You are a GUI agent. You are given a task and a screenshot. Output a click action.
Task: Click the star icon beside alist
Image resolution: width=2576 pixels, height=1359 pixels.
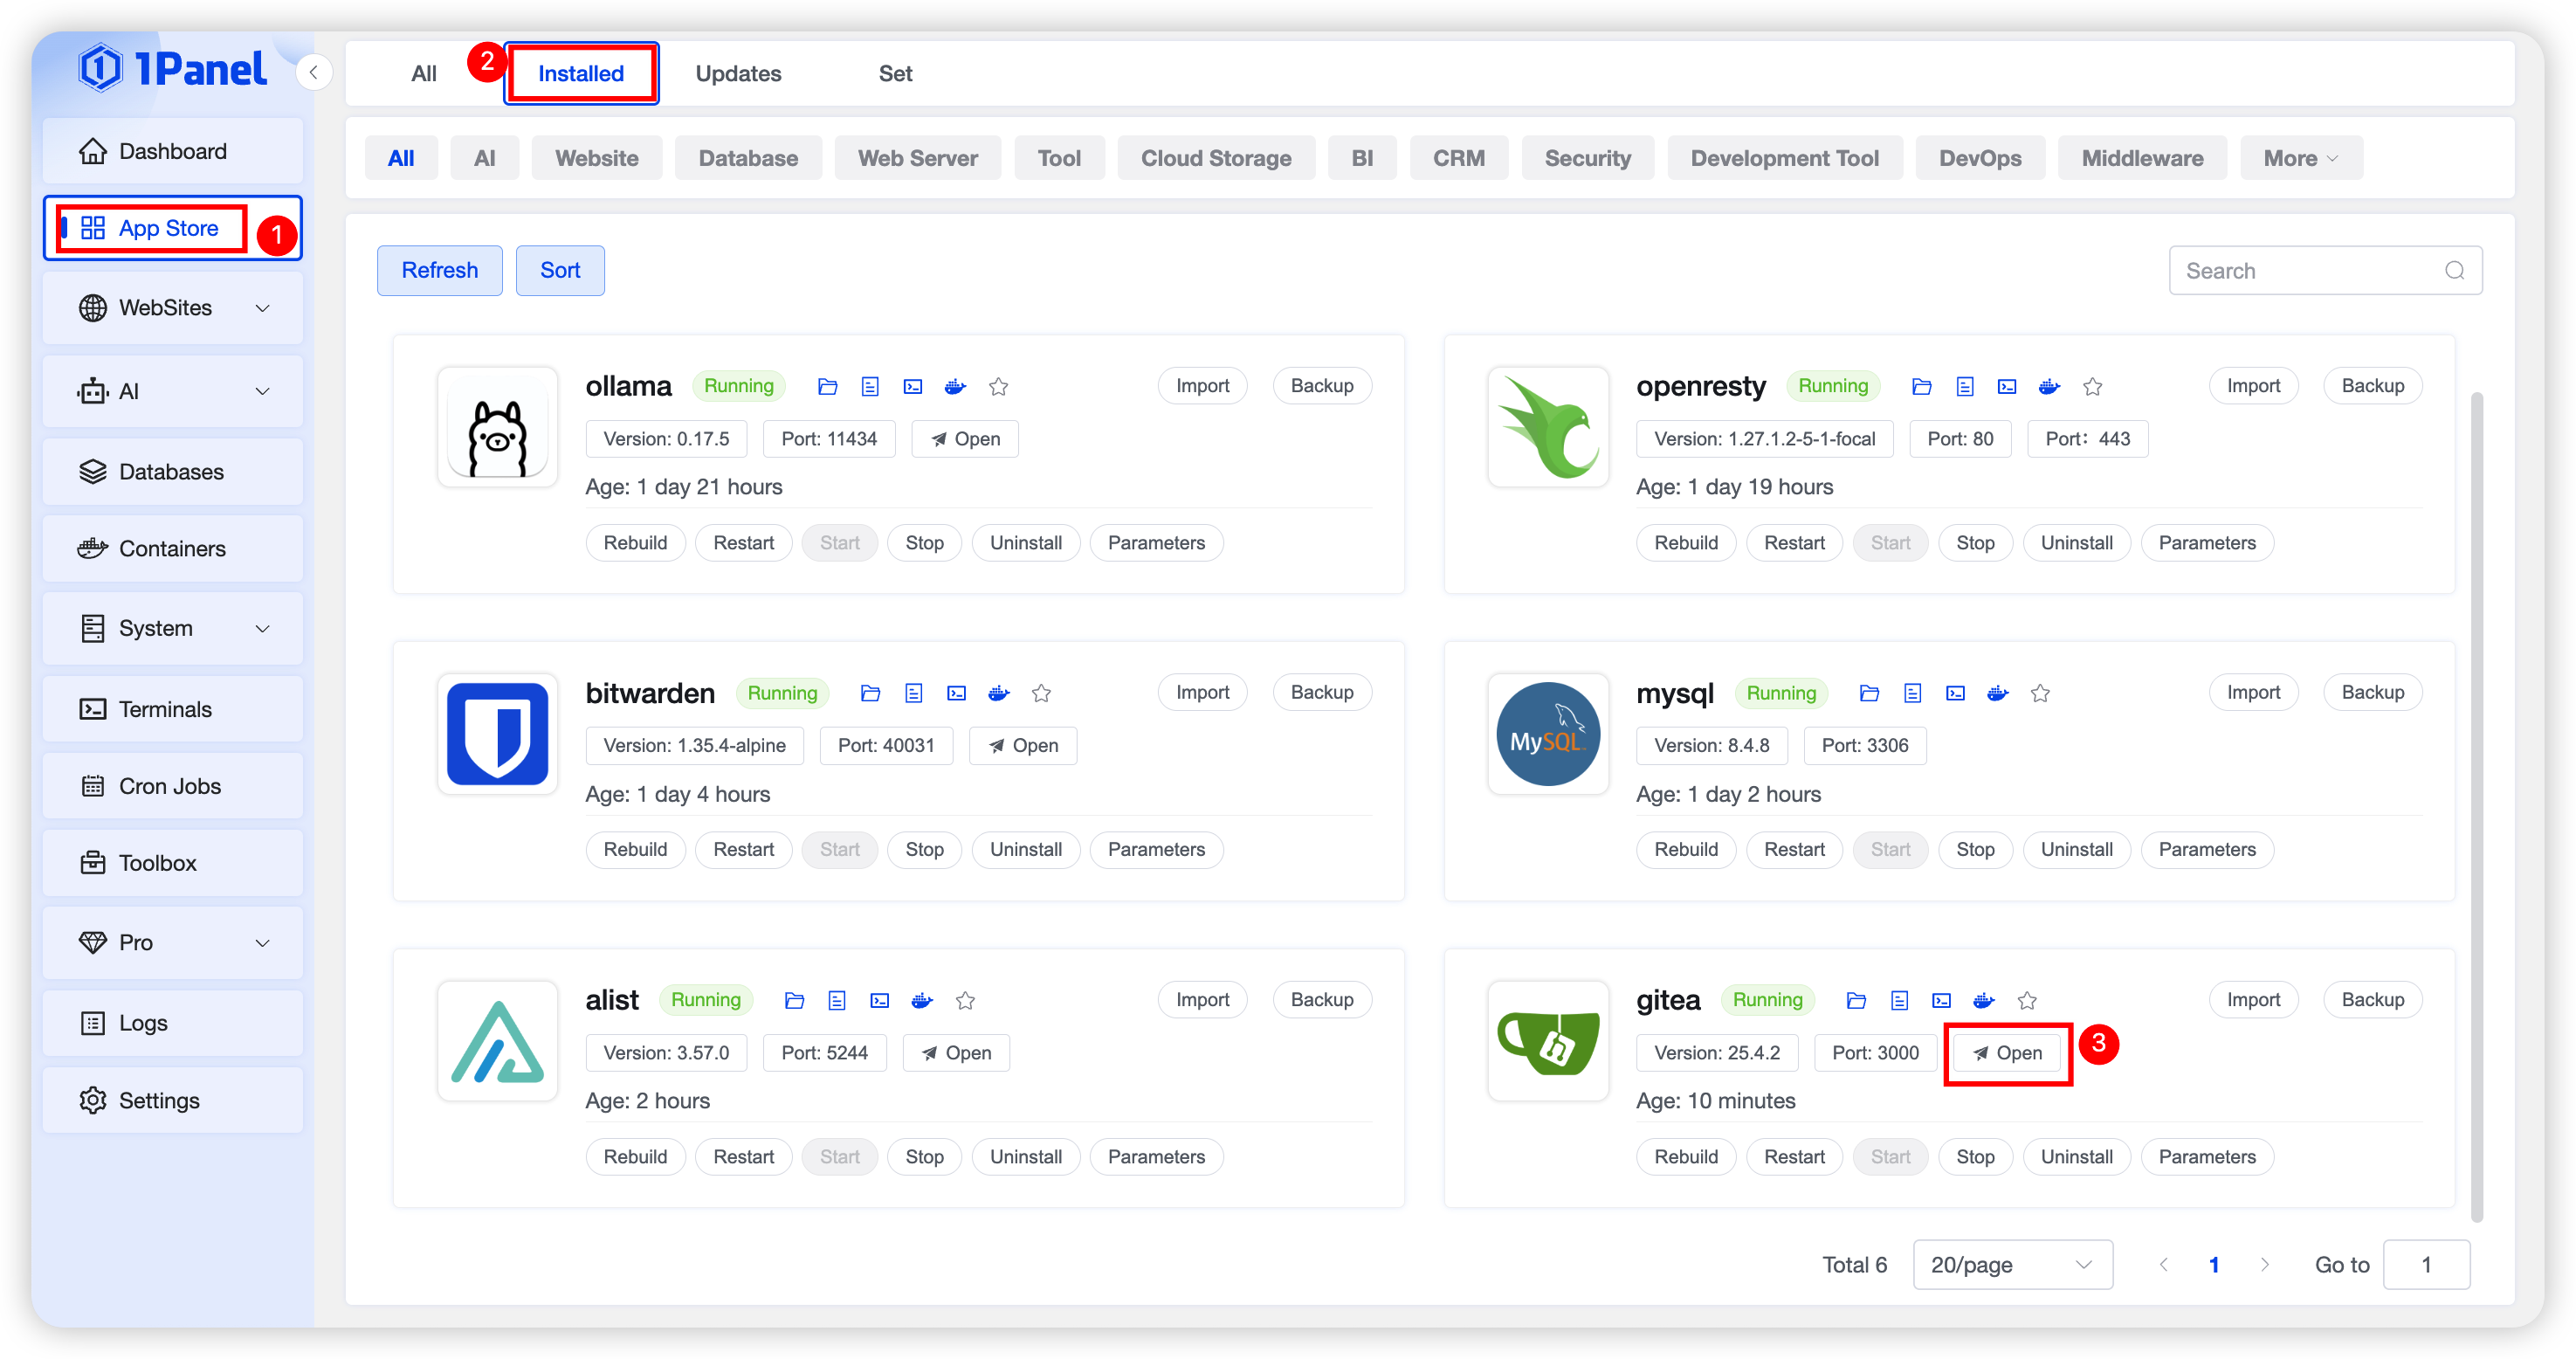click(x=965, y=1000)
